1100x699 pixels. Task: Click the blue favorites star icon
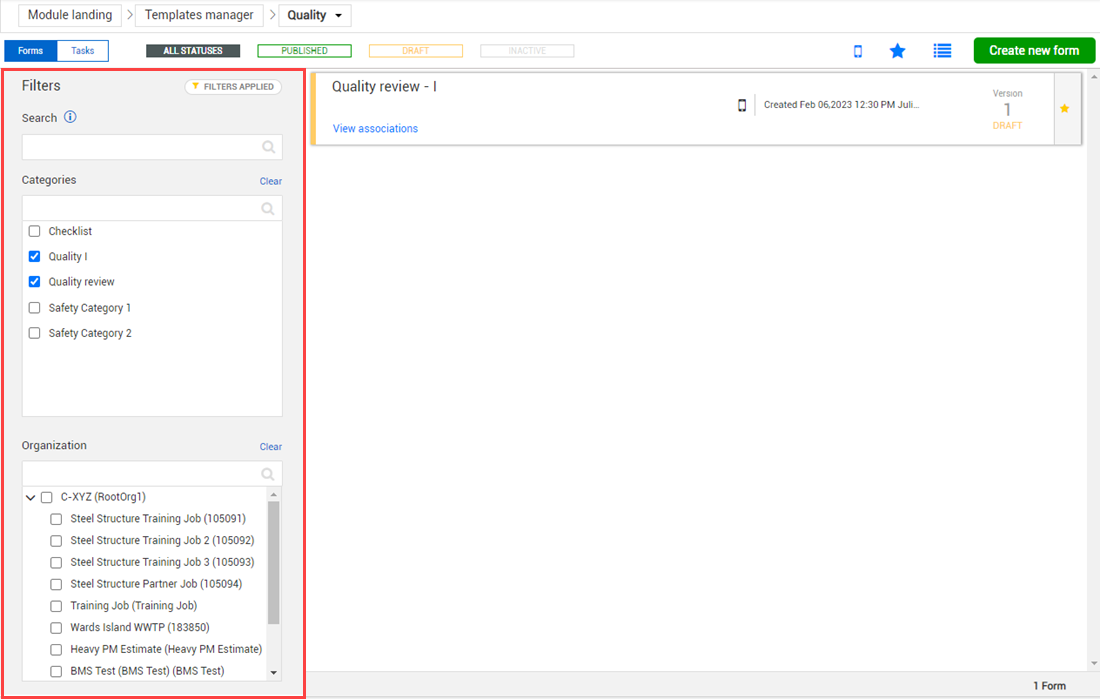pyautogui.click(x=897, y=51)
